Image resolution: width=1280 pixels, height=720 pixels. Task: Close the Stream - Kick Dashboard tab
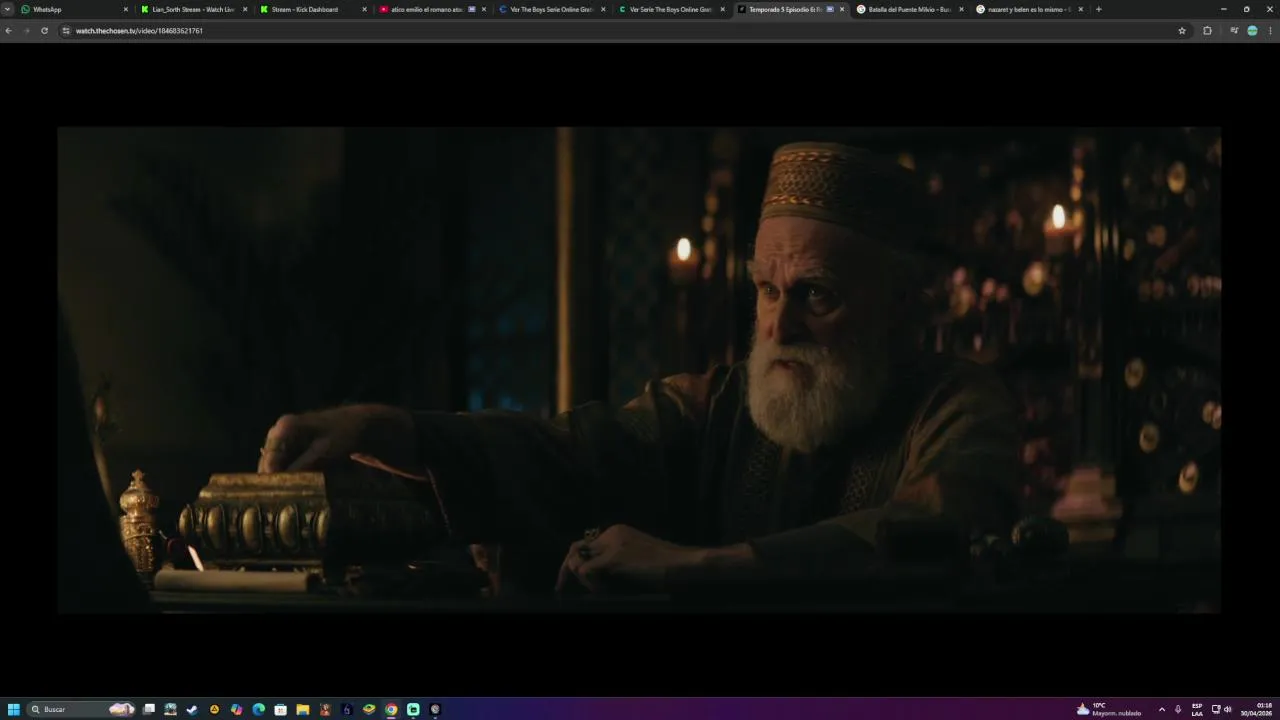point(364,9)
